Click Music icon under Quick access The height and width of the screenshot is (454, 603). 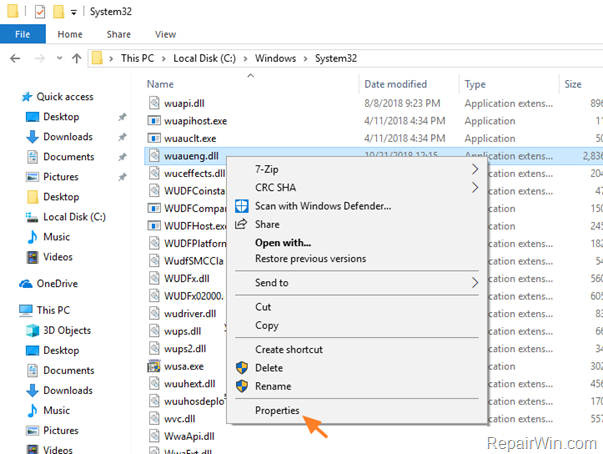[x=32, y=237]
